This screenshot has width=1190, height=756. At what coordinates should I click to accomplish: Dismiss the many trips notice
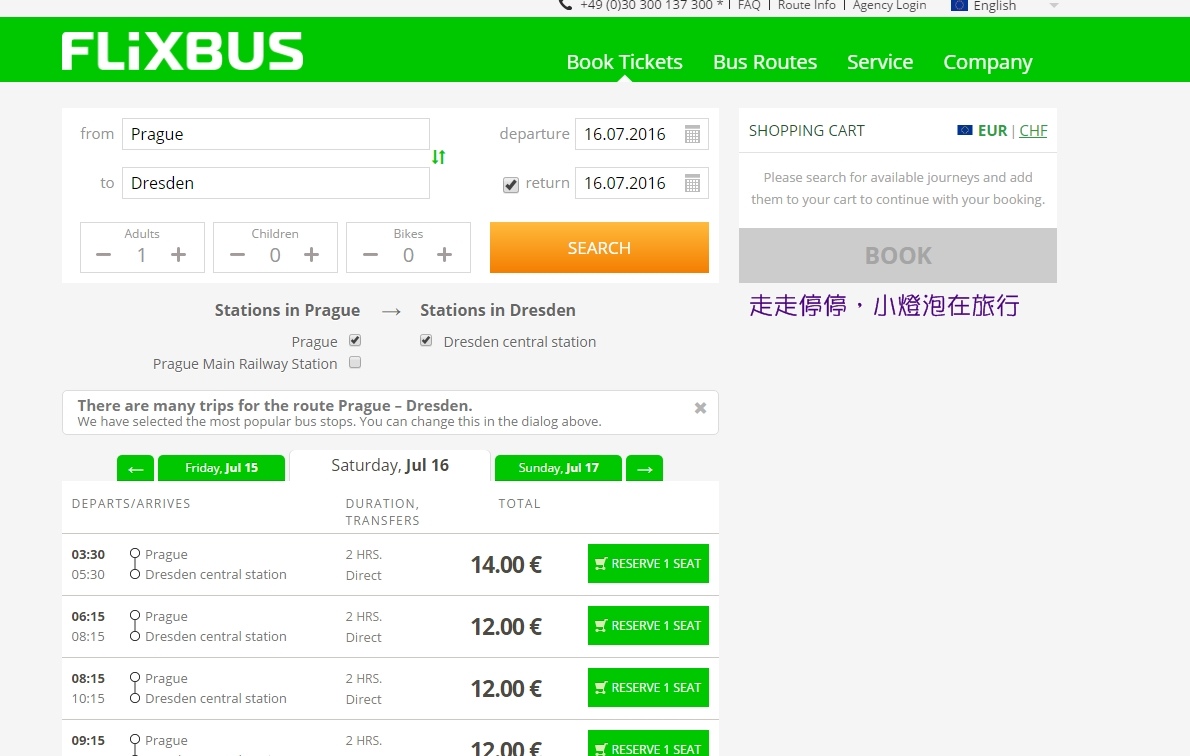point(700,408)
